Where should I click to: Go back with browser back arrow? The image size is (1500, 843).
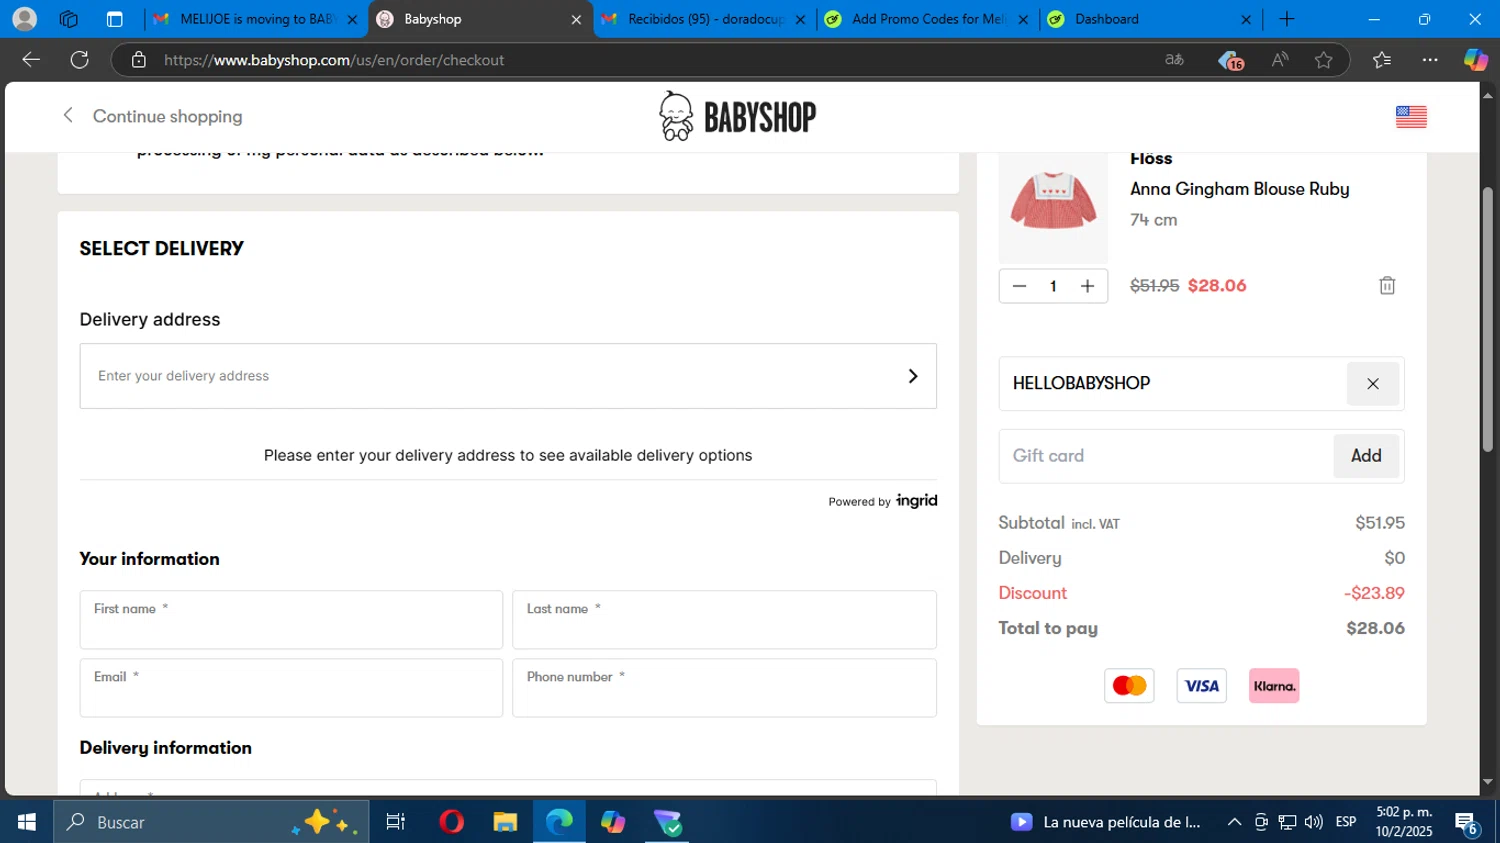pos(31,60)
